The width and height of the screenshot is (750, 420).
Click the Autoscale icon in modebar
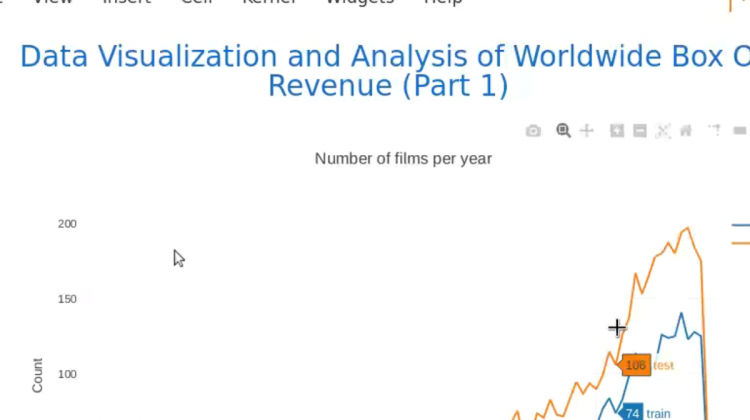[x=663, y=131]
